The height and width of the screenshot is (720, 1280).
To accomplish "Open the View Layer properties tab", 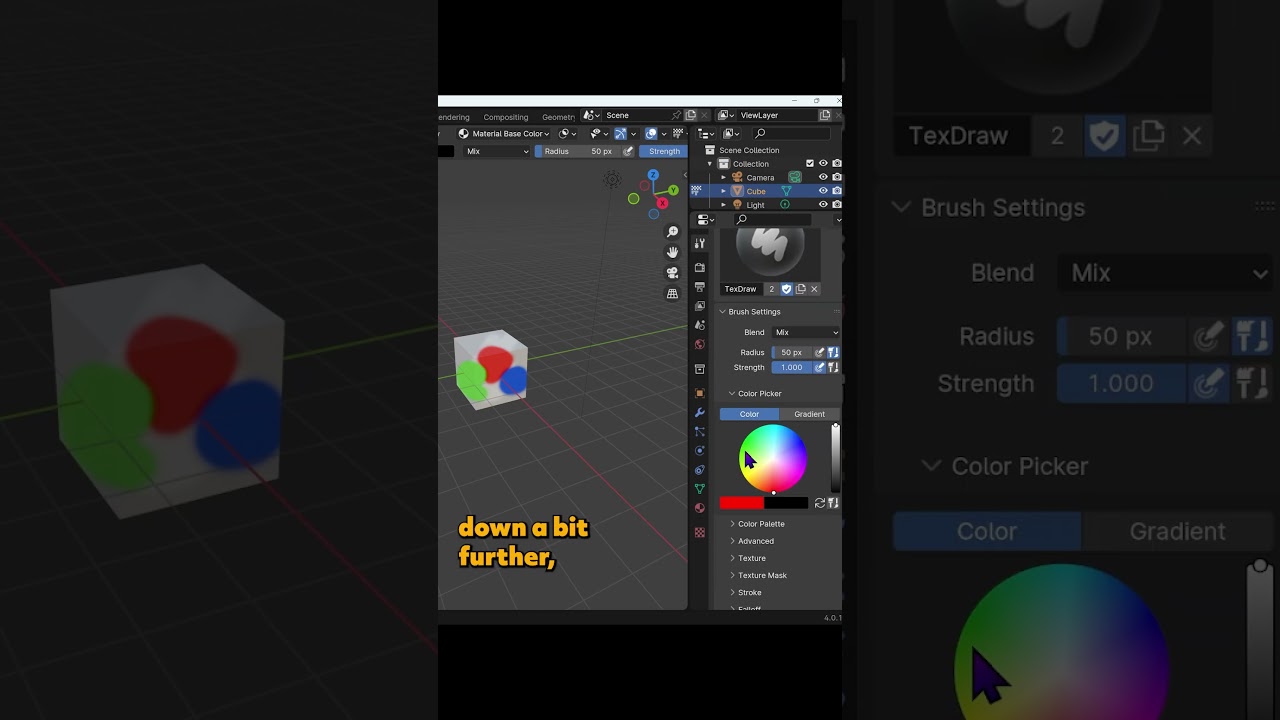I will (x=700, y=306).
